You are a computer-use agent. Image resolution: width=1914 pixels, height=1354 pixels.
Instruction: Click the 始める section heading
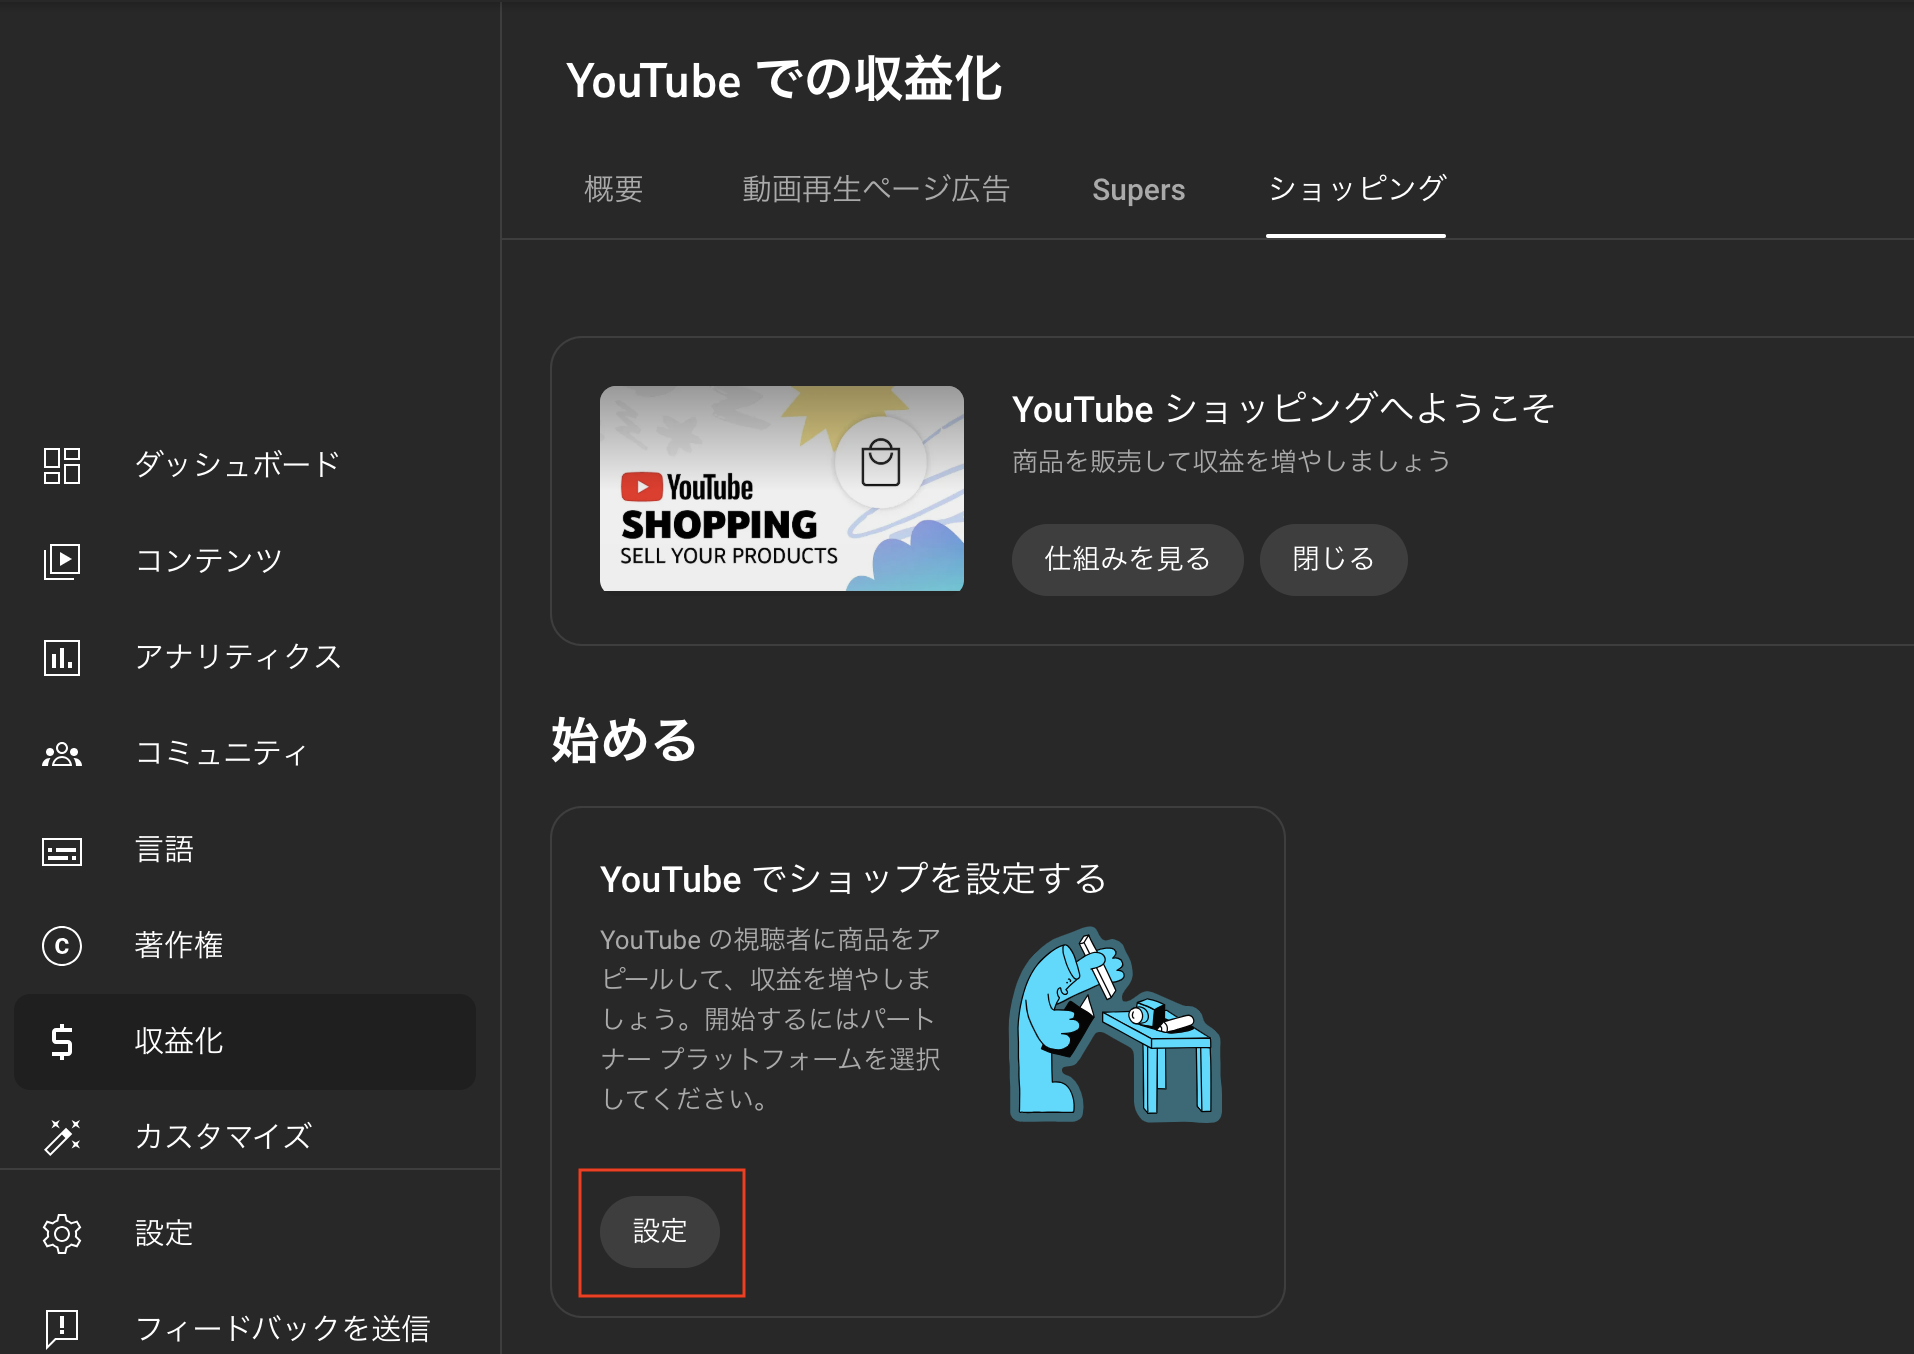pyautogui.click(x=624, y=740)
